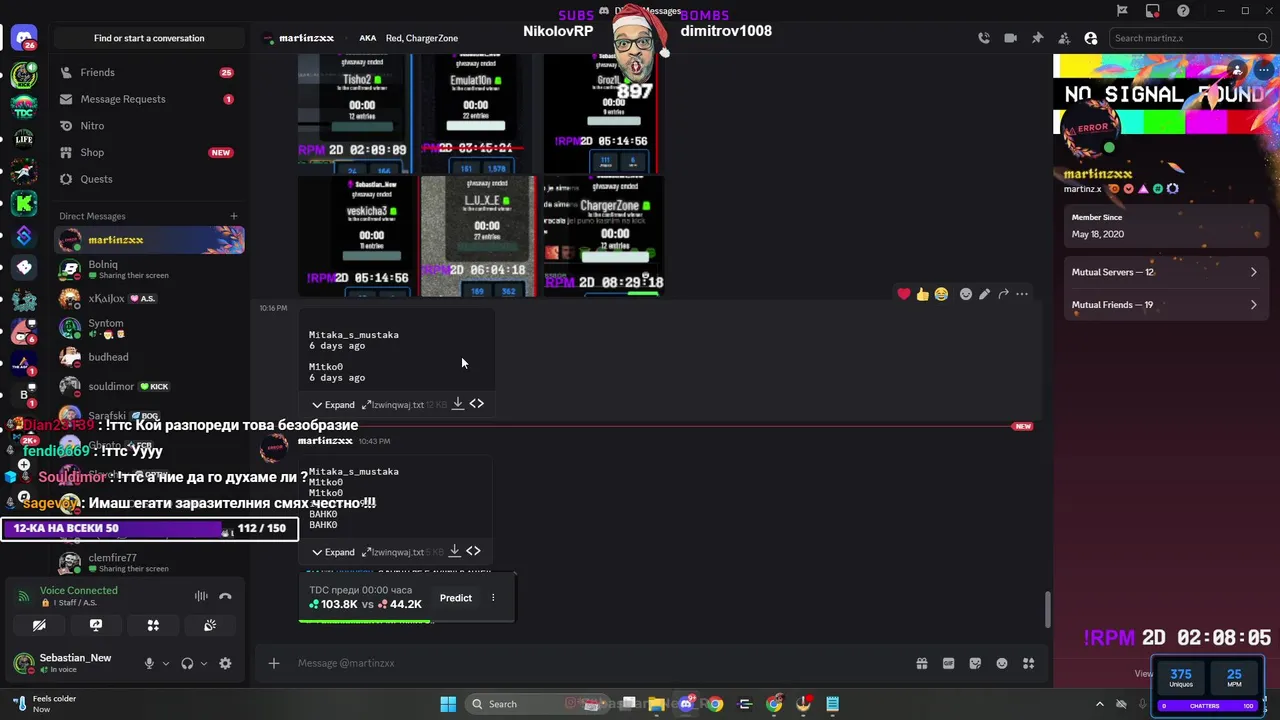React with the thumbs up emoji
Image resolution: width=1280 pixels, height=720 pixels.
pyautogui.click(x=922, y=294)
